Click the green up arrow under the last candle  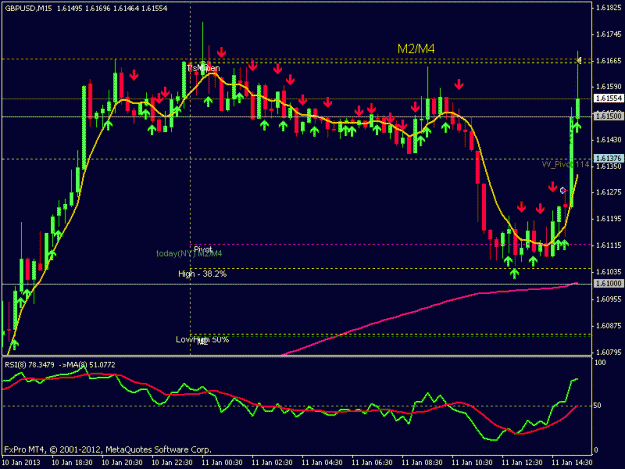tap(577, 128)
